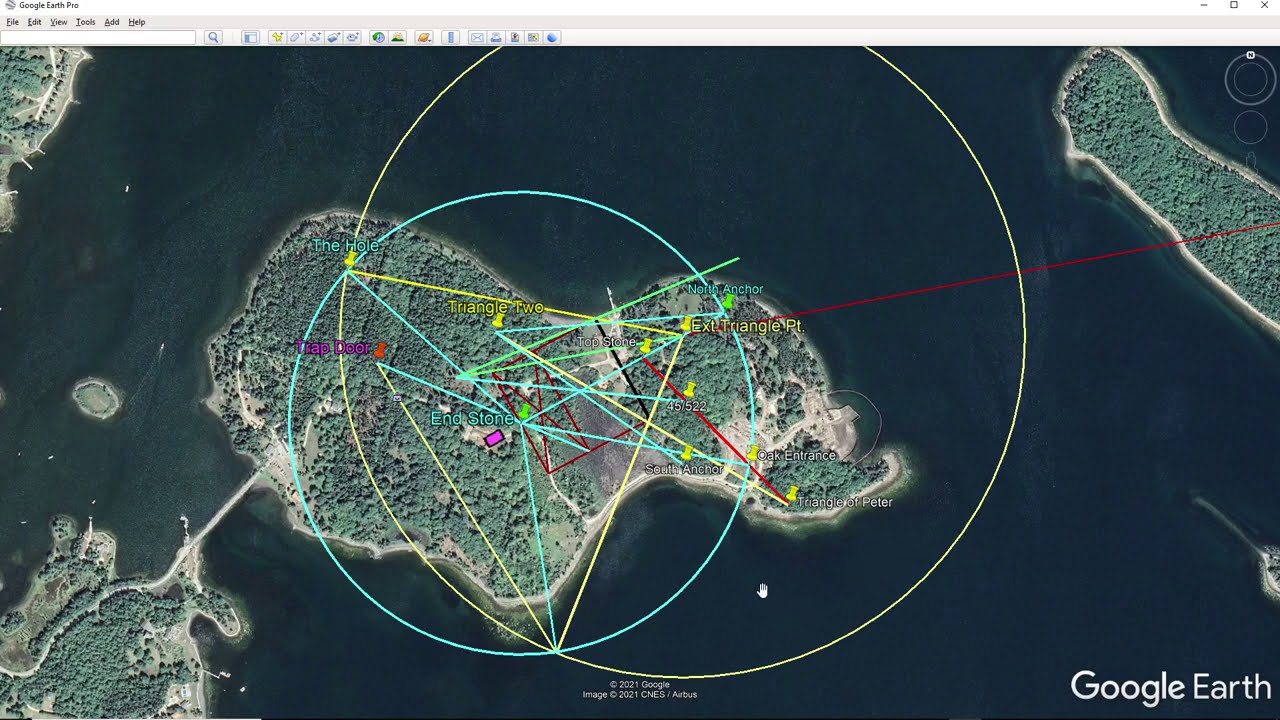Click the Record a Tour icon
1280x720 pixels.
click(x=353, y=37)
